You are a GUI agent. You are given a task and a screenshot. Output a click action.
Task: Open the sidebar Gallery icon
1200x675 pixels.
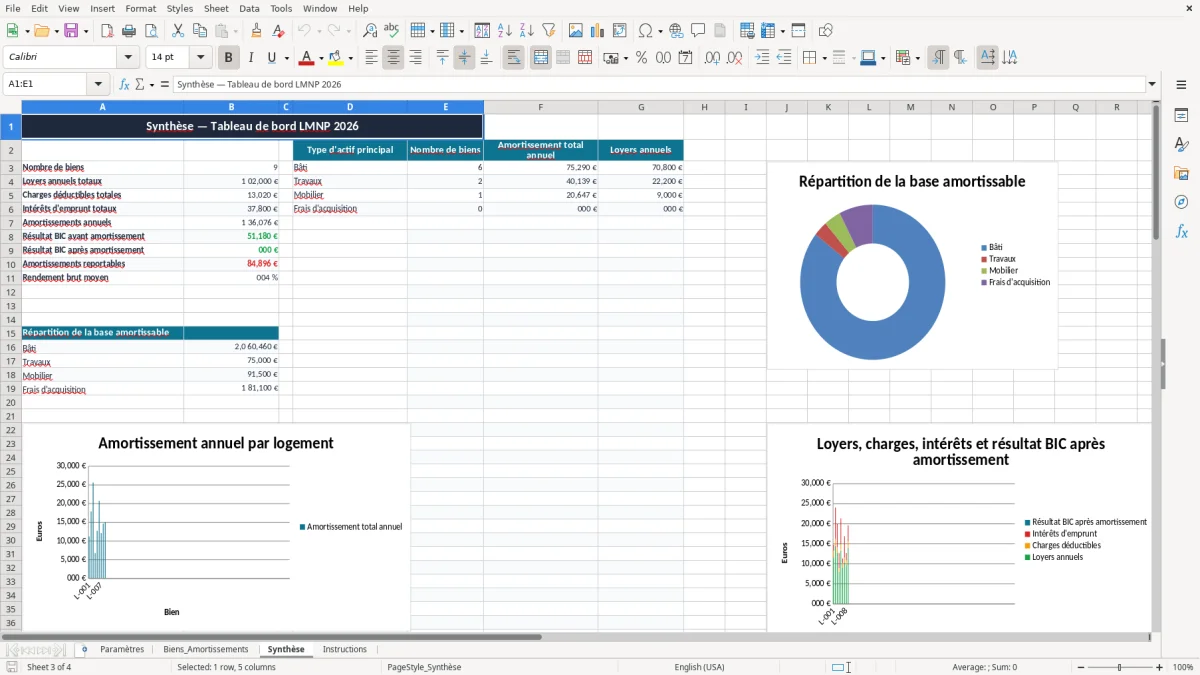(1181, 174)
